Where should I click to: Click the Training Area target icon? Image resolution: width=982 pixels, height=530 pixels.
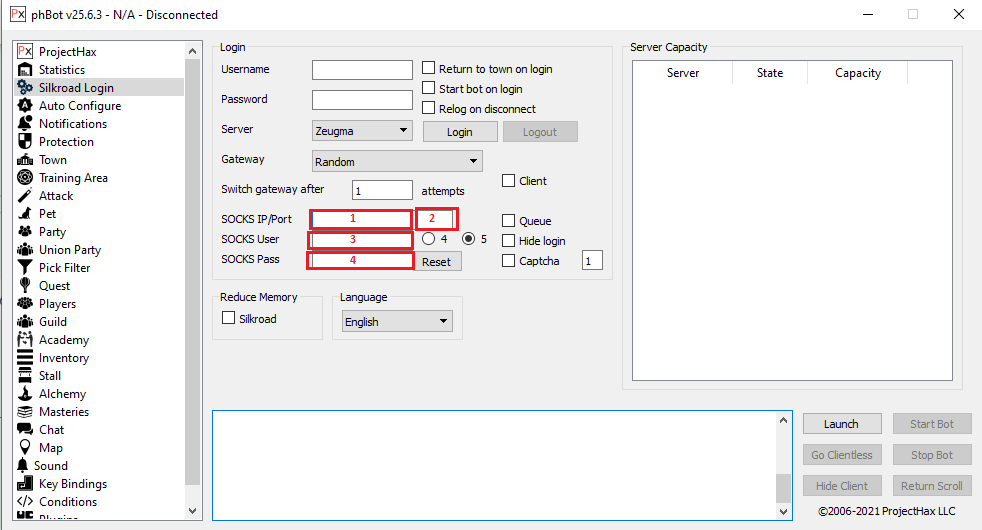pos(25,178)
